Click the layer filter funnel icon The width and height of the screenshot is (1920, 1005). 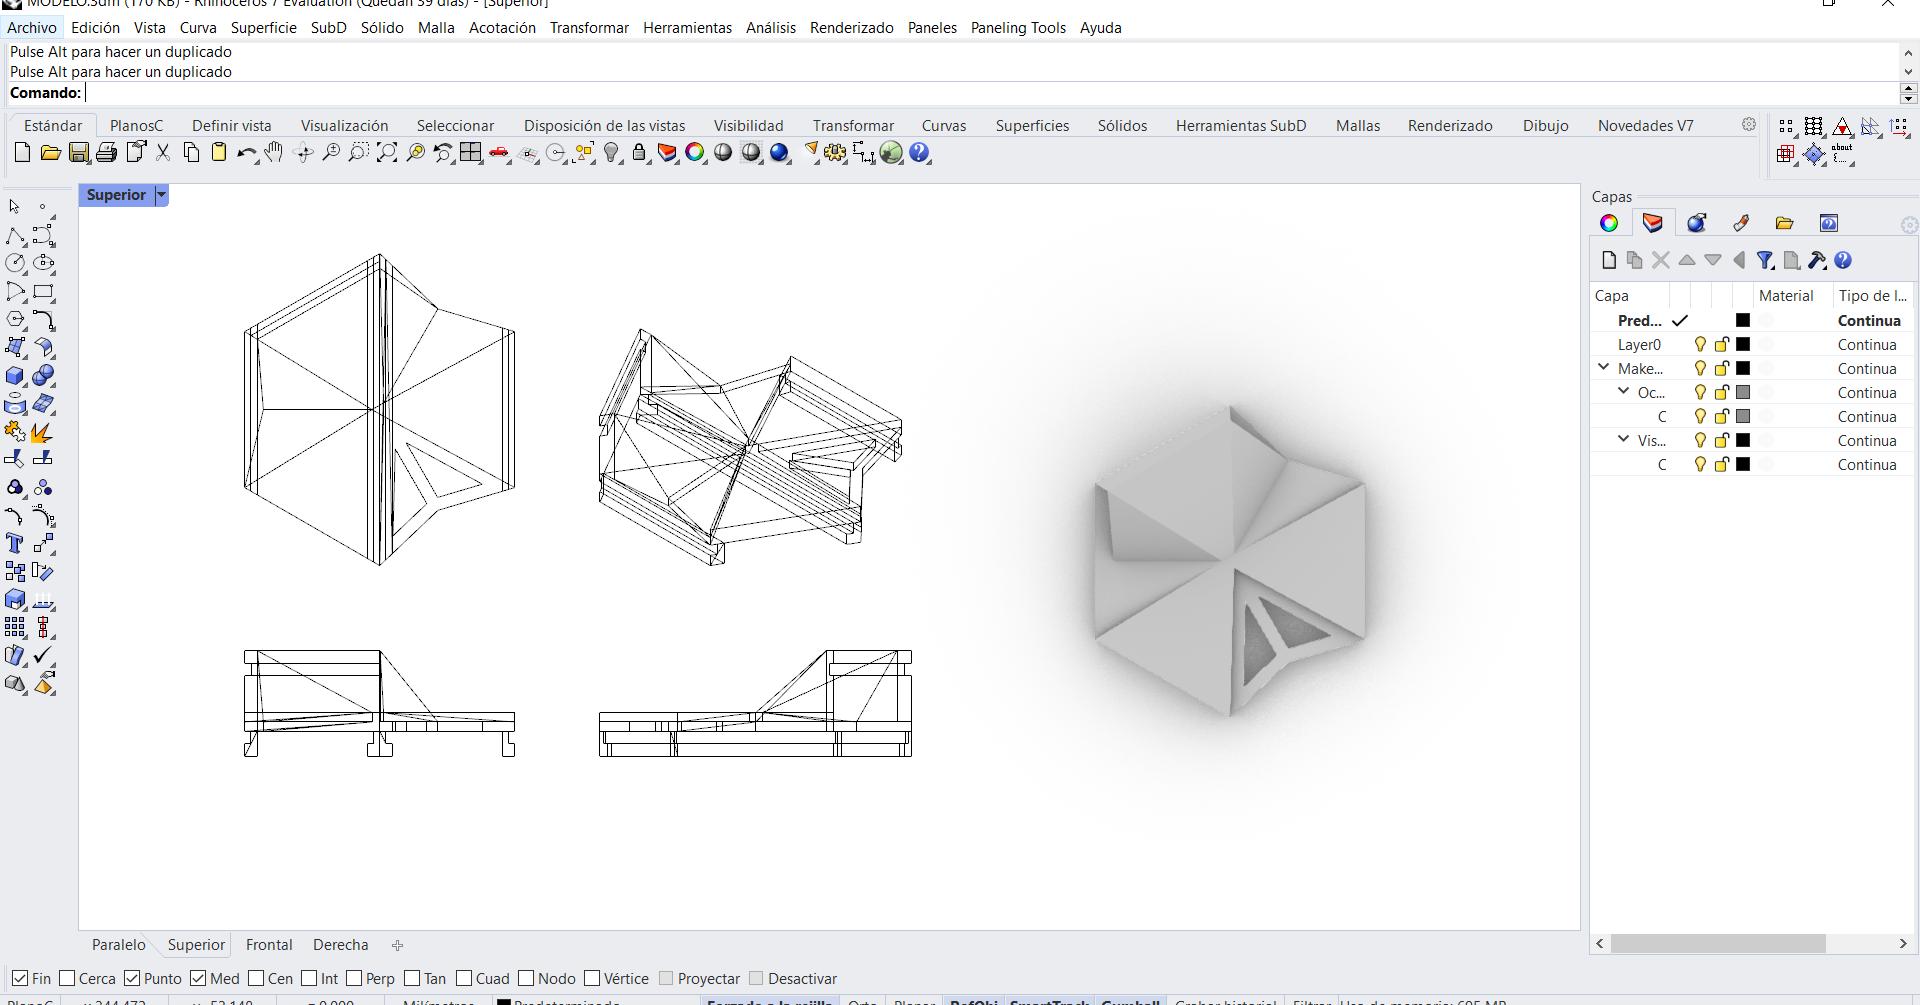click(x=1765, y=261)
